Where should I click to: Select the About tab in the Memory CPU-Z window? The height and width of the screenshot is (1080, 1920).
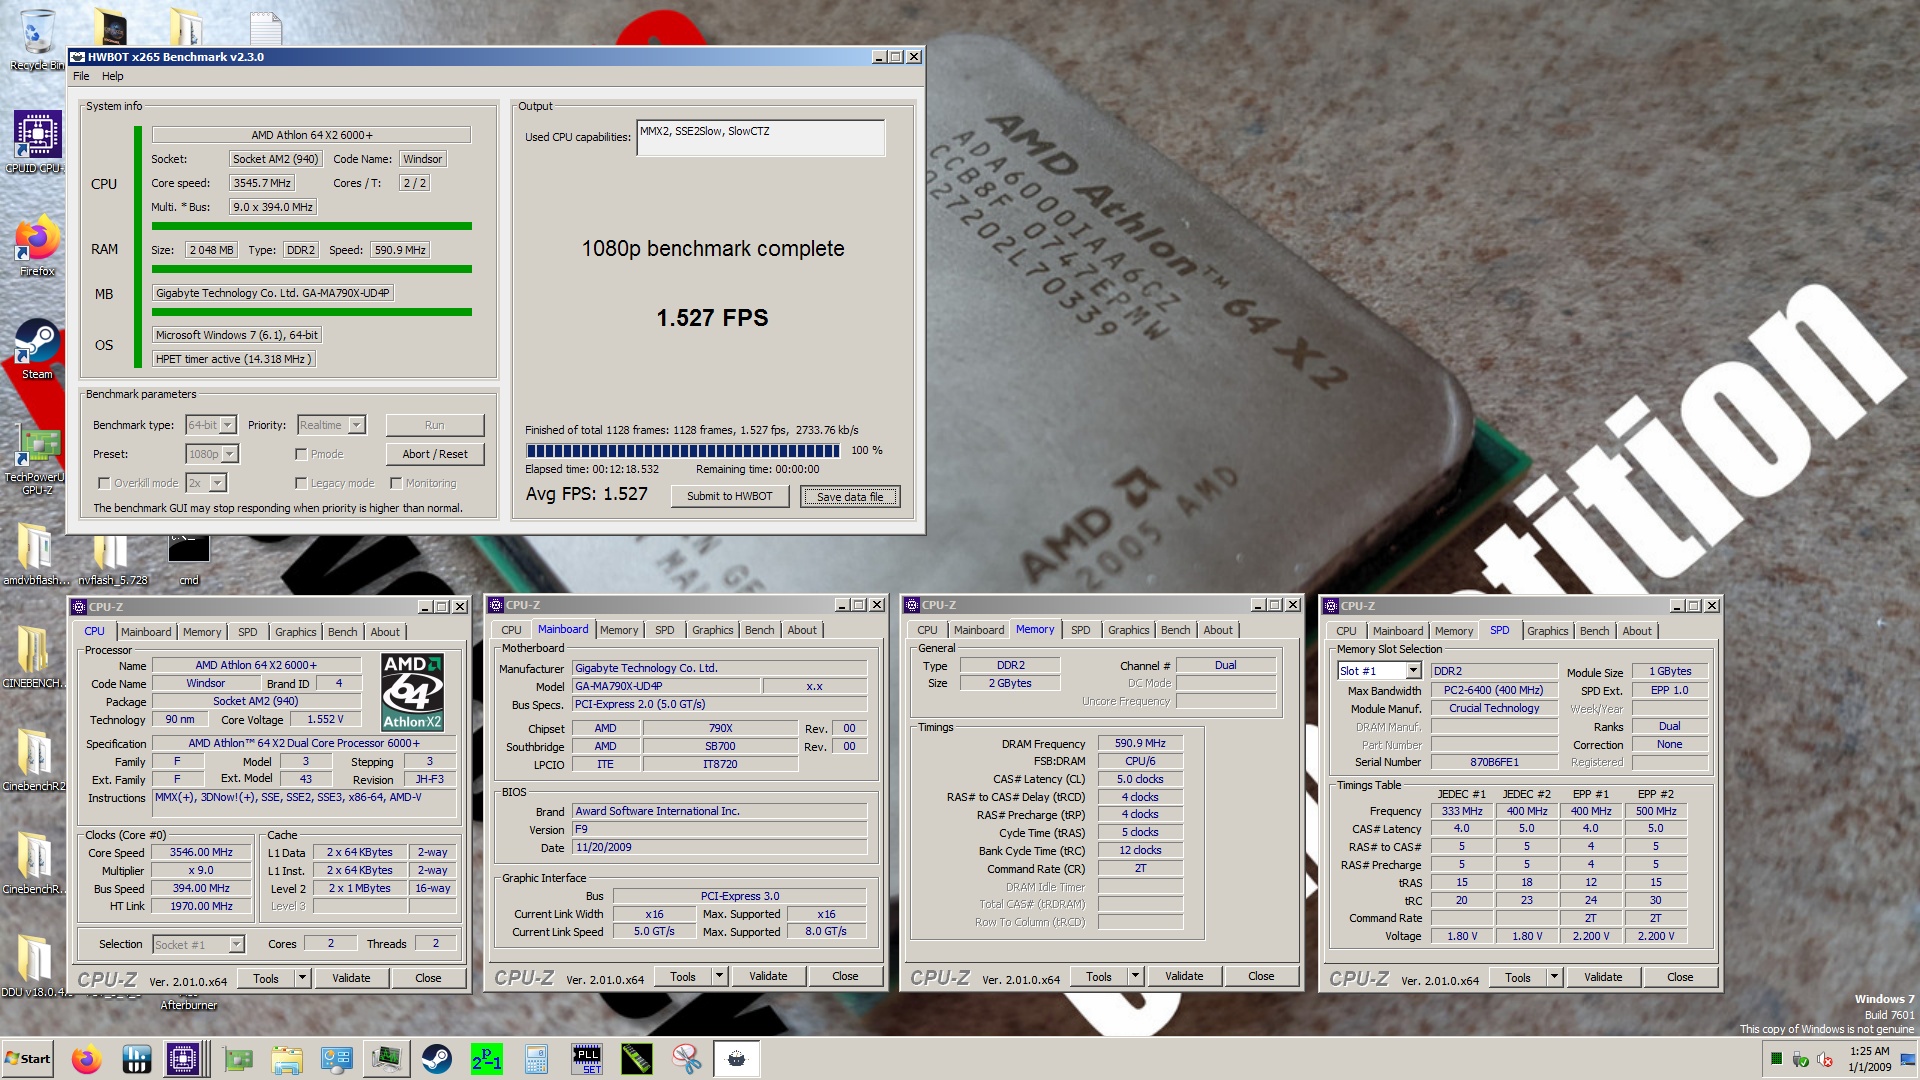coord(1218,630)
